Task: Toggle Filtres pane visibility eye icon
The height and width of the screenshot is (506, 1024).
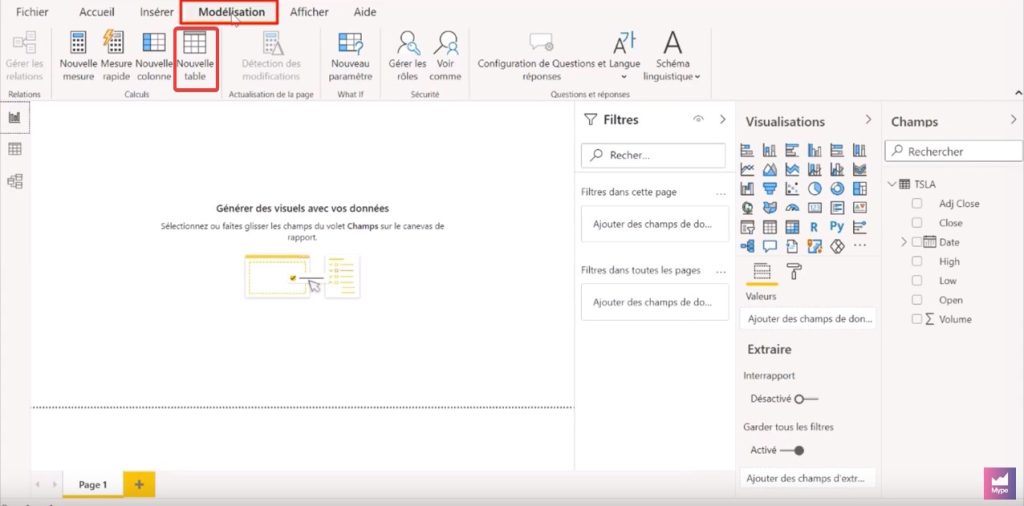Action: [699, 119]
